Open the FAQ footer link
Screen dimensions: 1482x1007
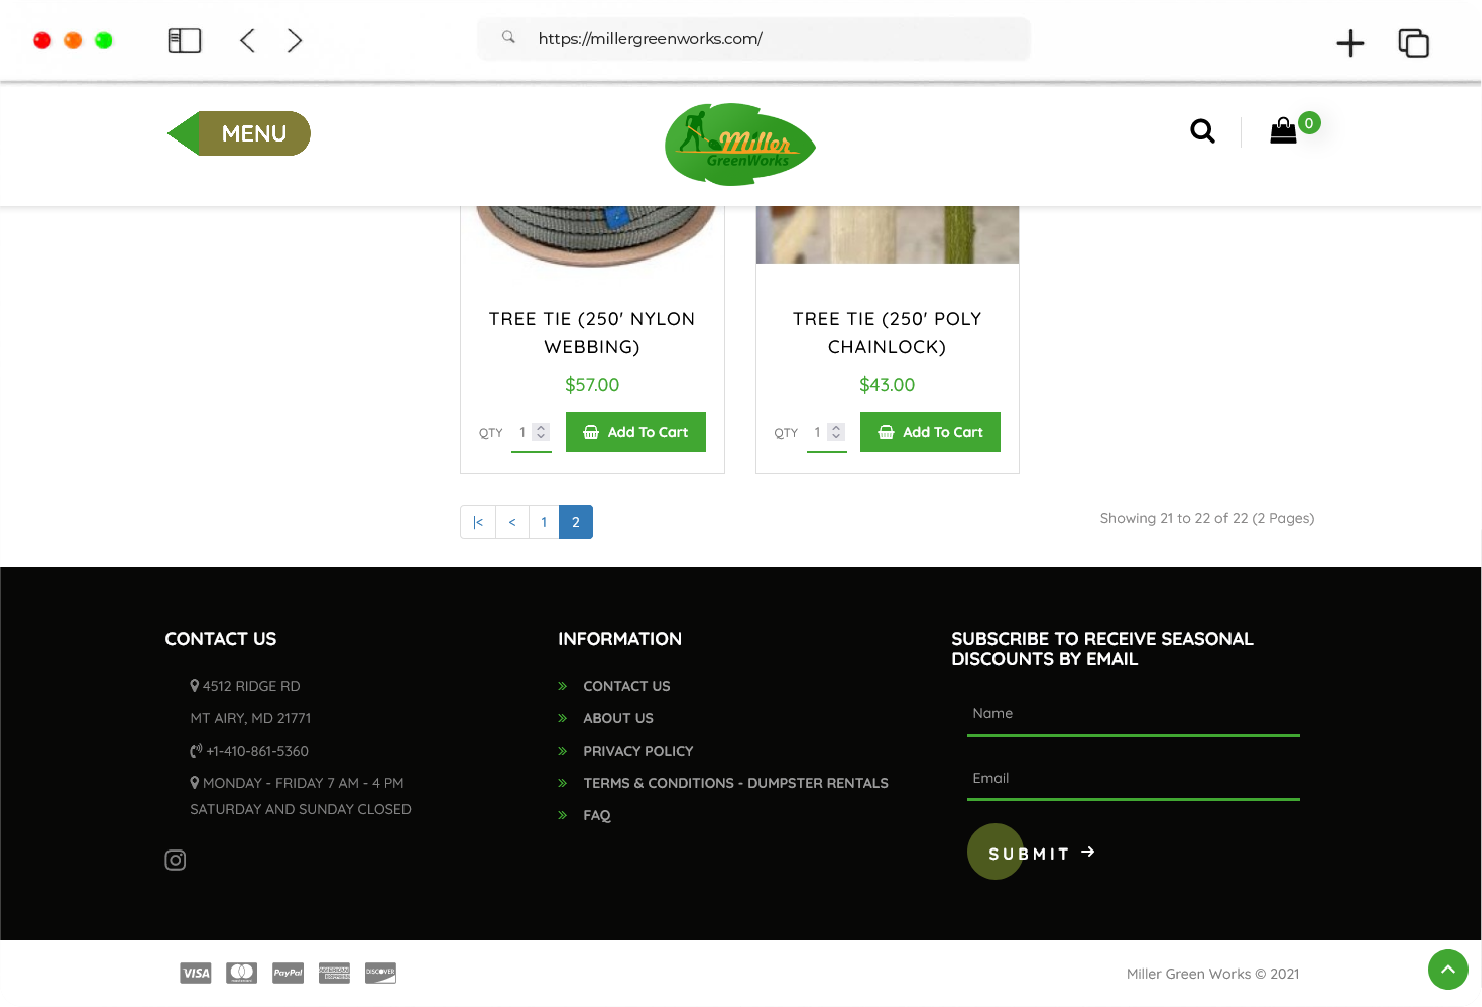596,815
